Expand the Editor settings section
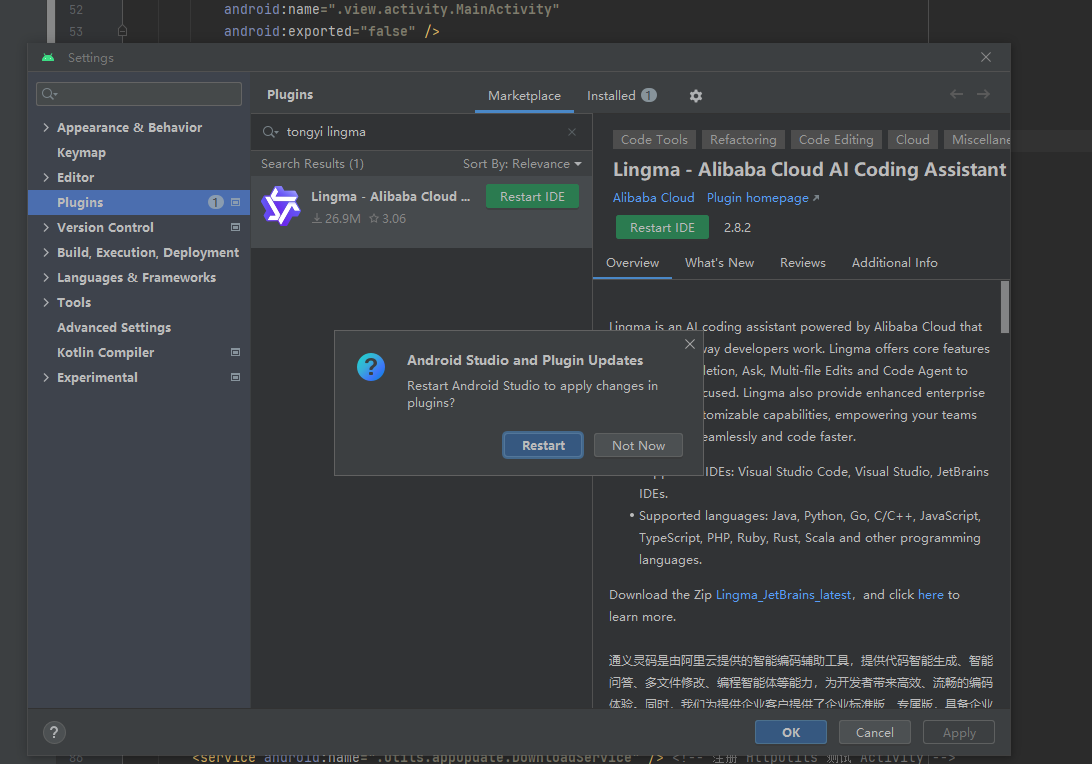This screenshot has width=1092, height=764. point(46,178)
